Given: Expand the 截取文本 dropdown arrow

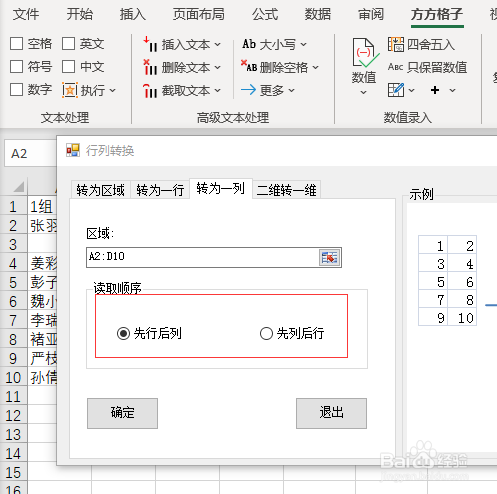Looking at the screenshot, I should [217, 90].
